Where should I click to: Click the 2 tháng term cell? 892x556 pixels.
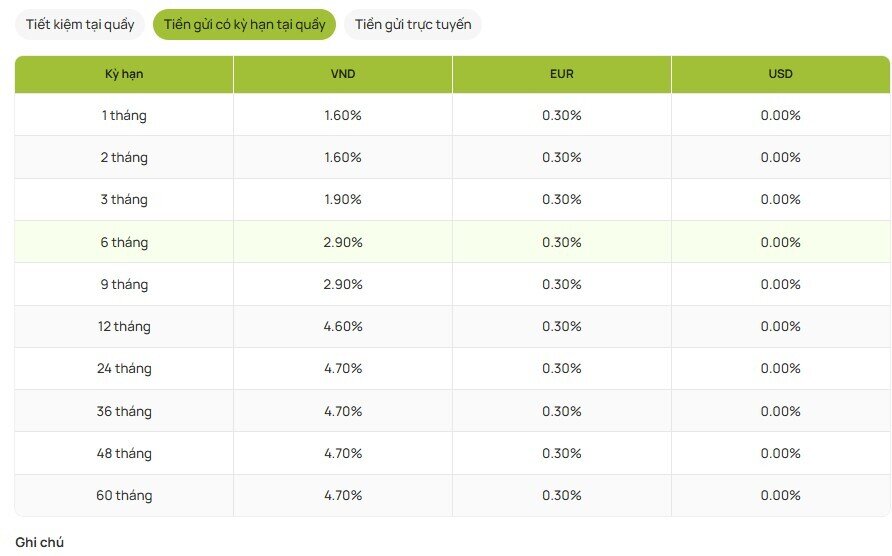click(124, 157)
